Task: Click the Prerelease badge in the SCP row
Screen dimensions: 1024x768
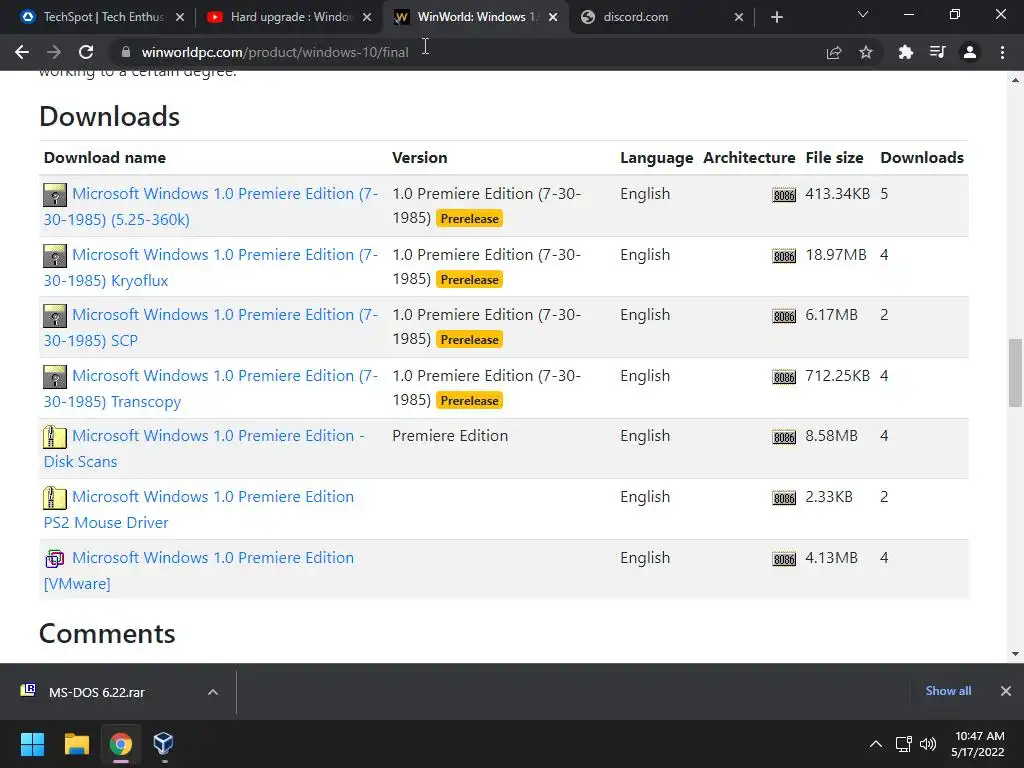Action: [470, 340]
